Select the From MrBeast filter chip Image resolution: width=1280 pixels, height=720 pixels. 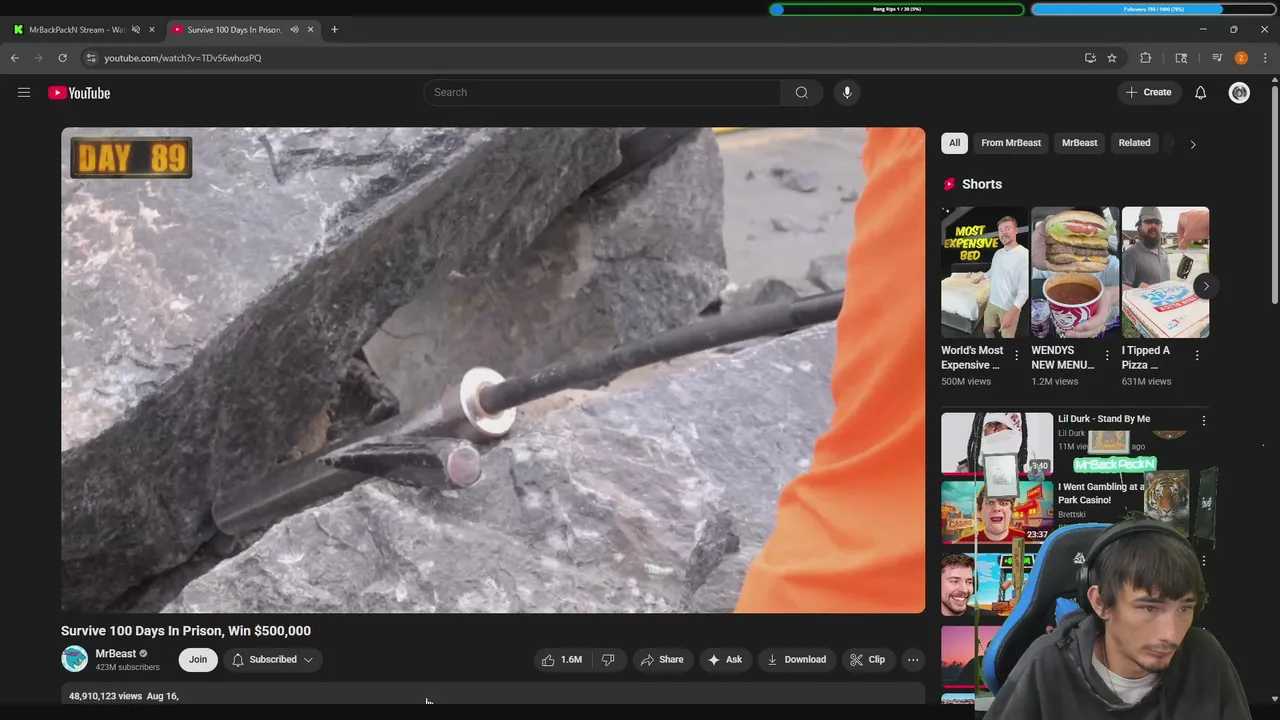1011,143
